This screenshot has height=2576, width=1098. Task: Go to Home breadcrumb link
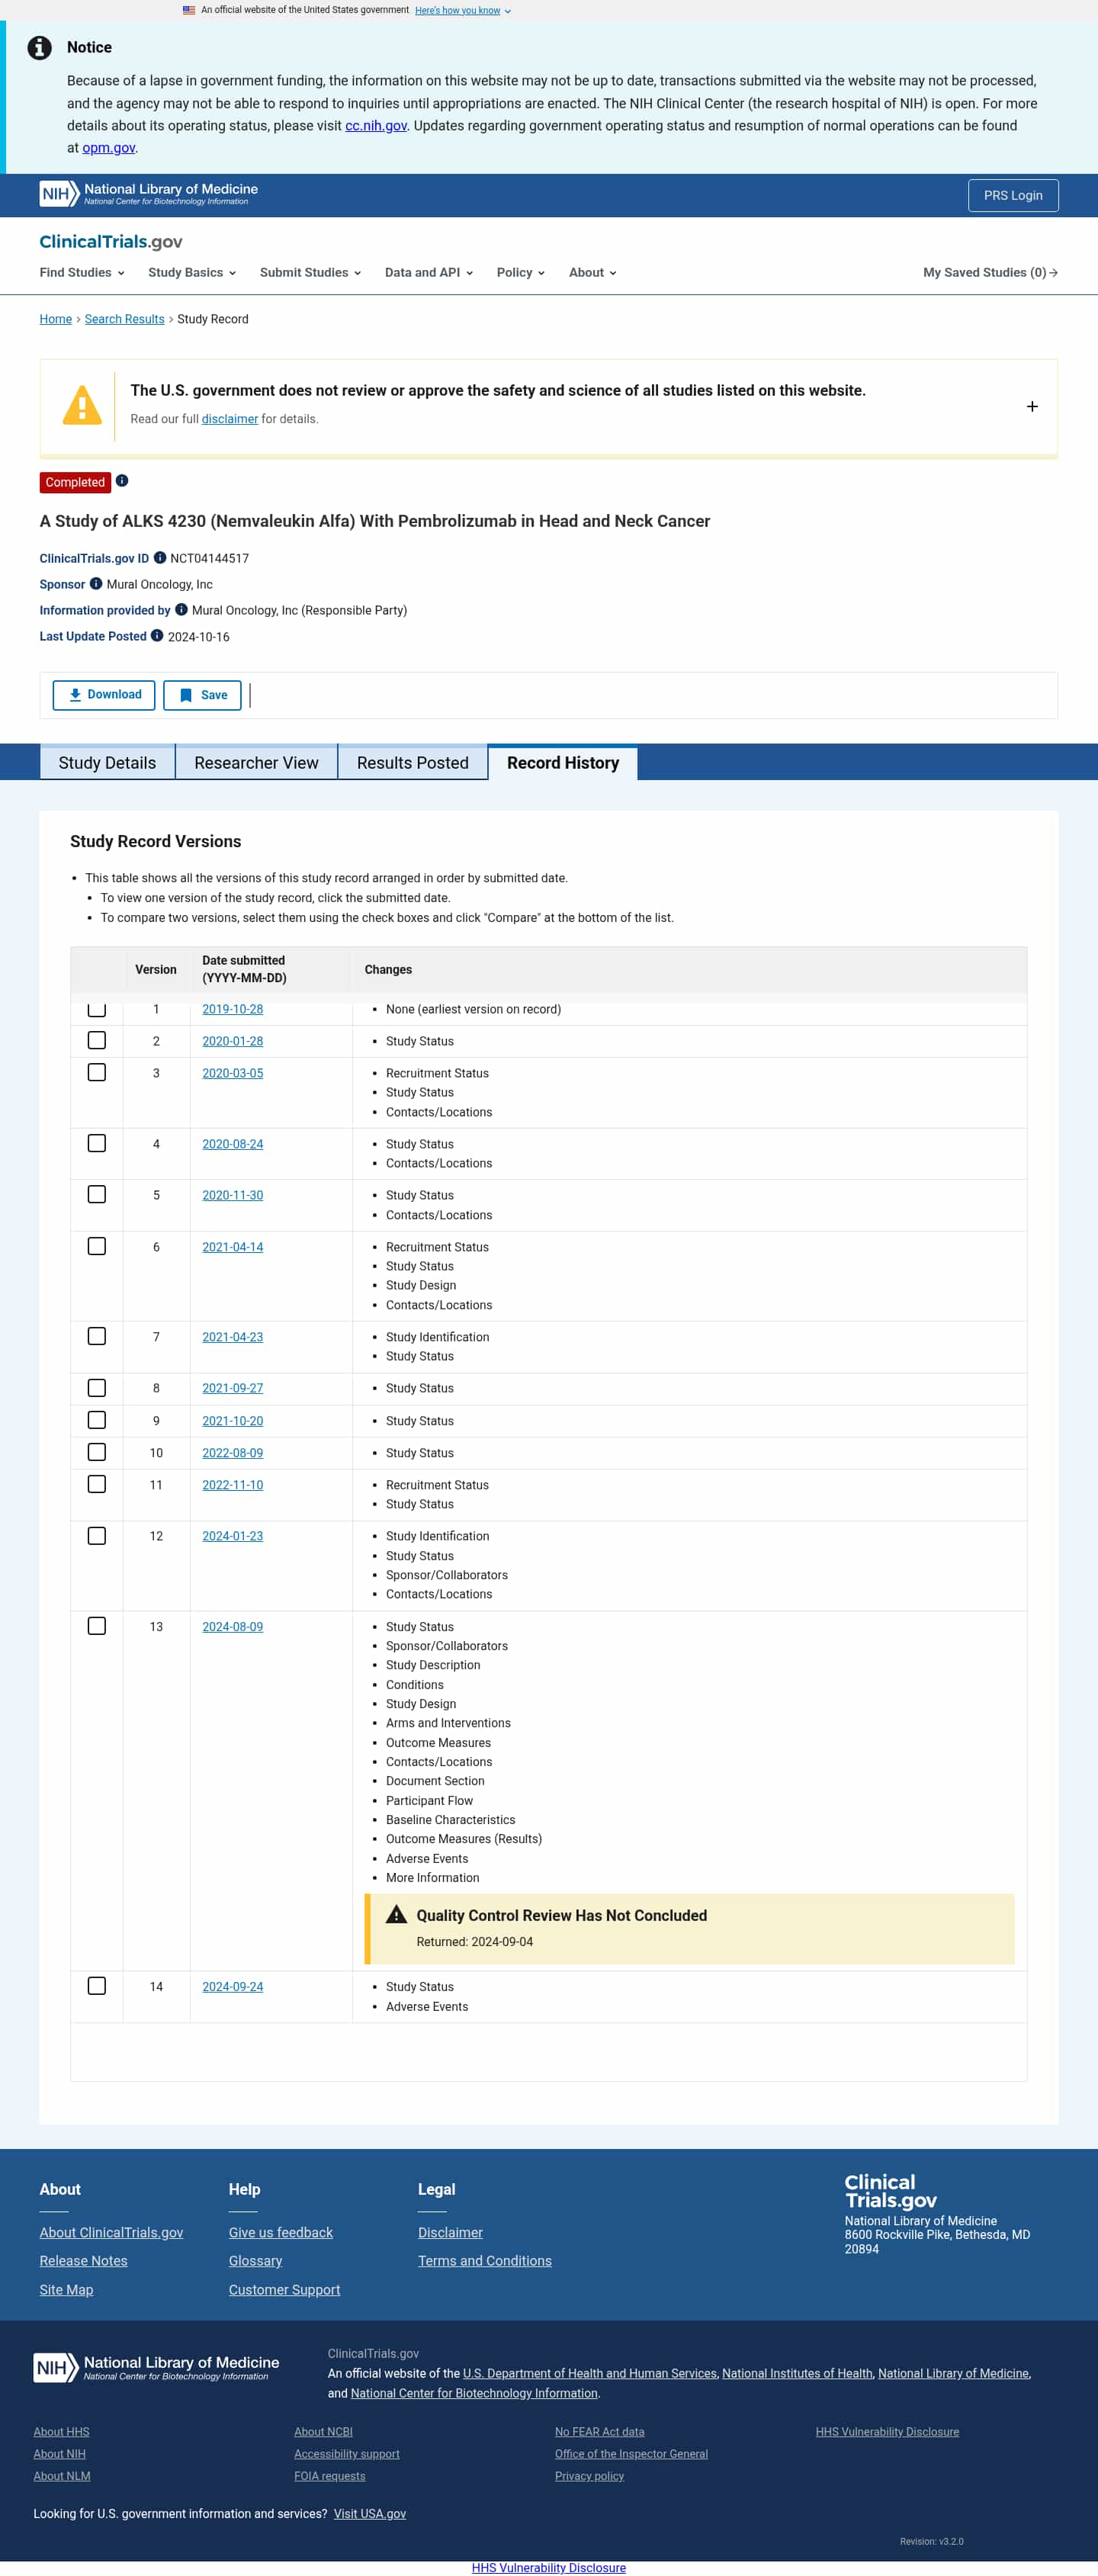[56, 320]
